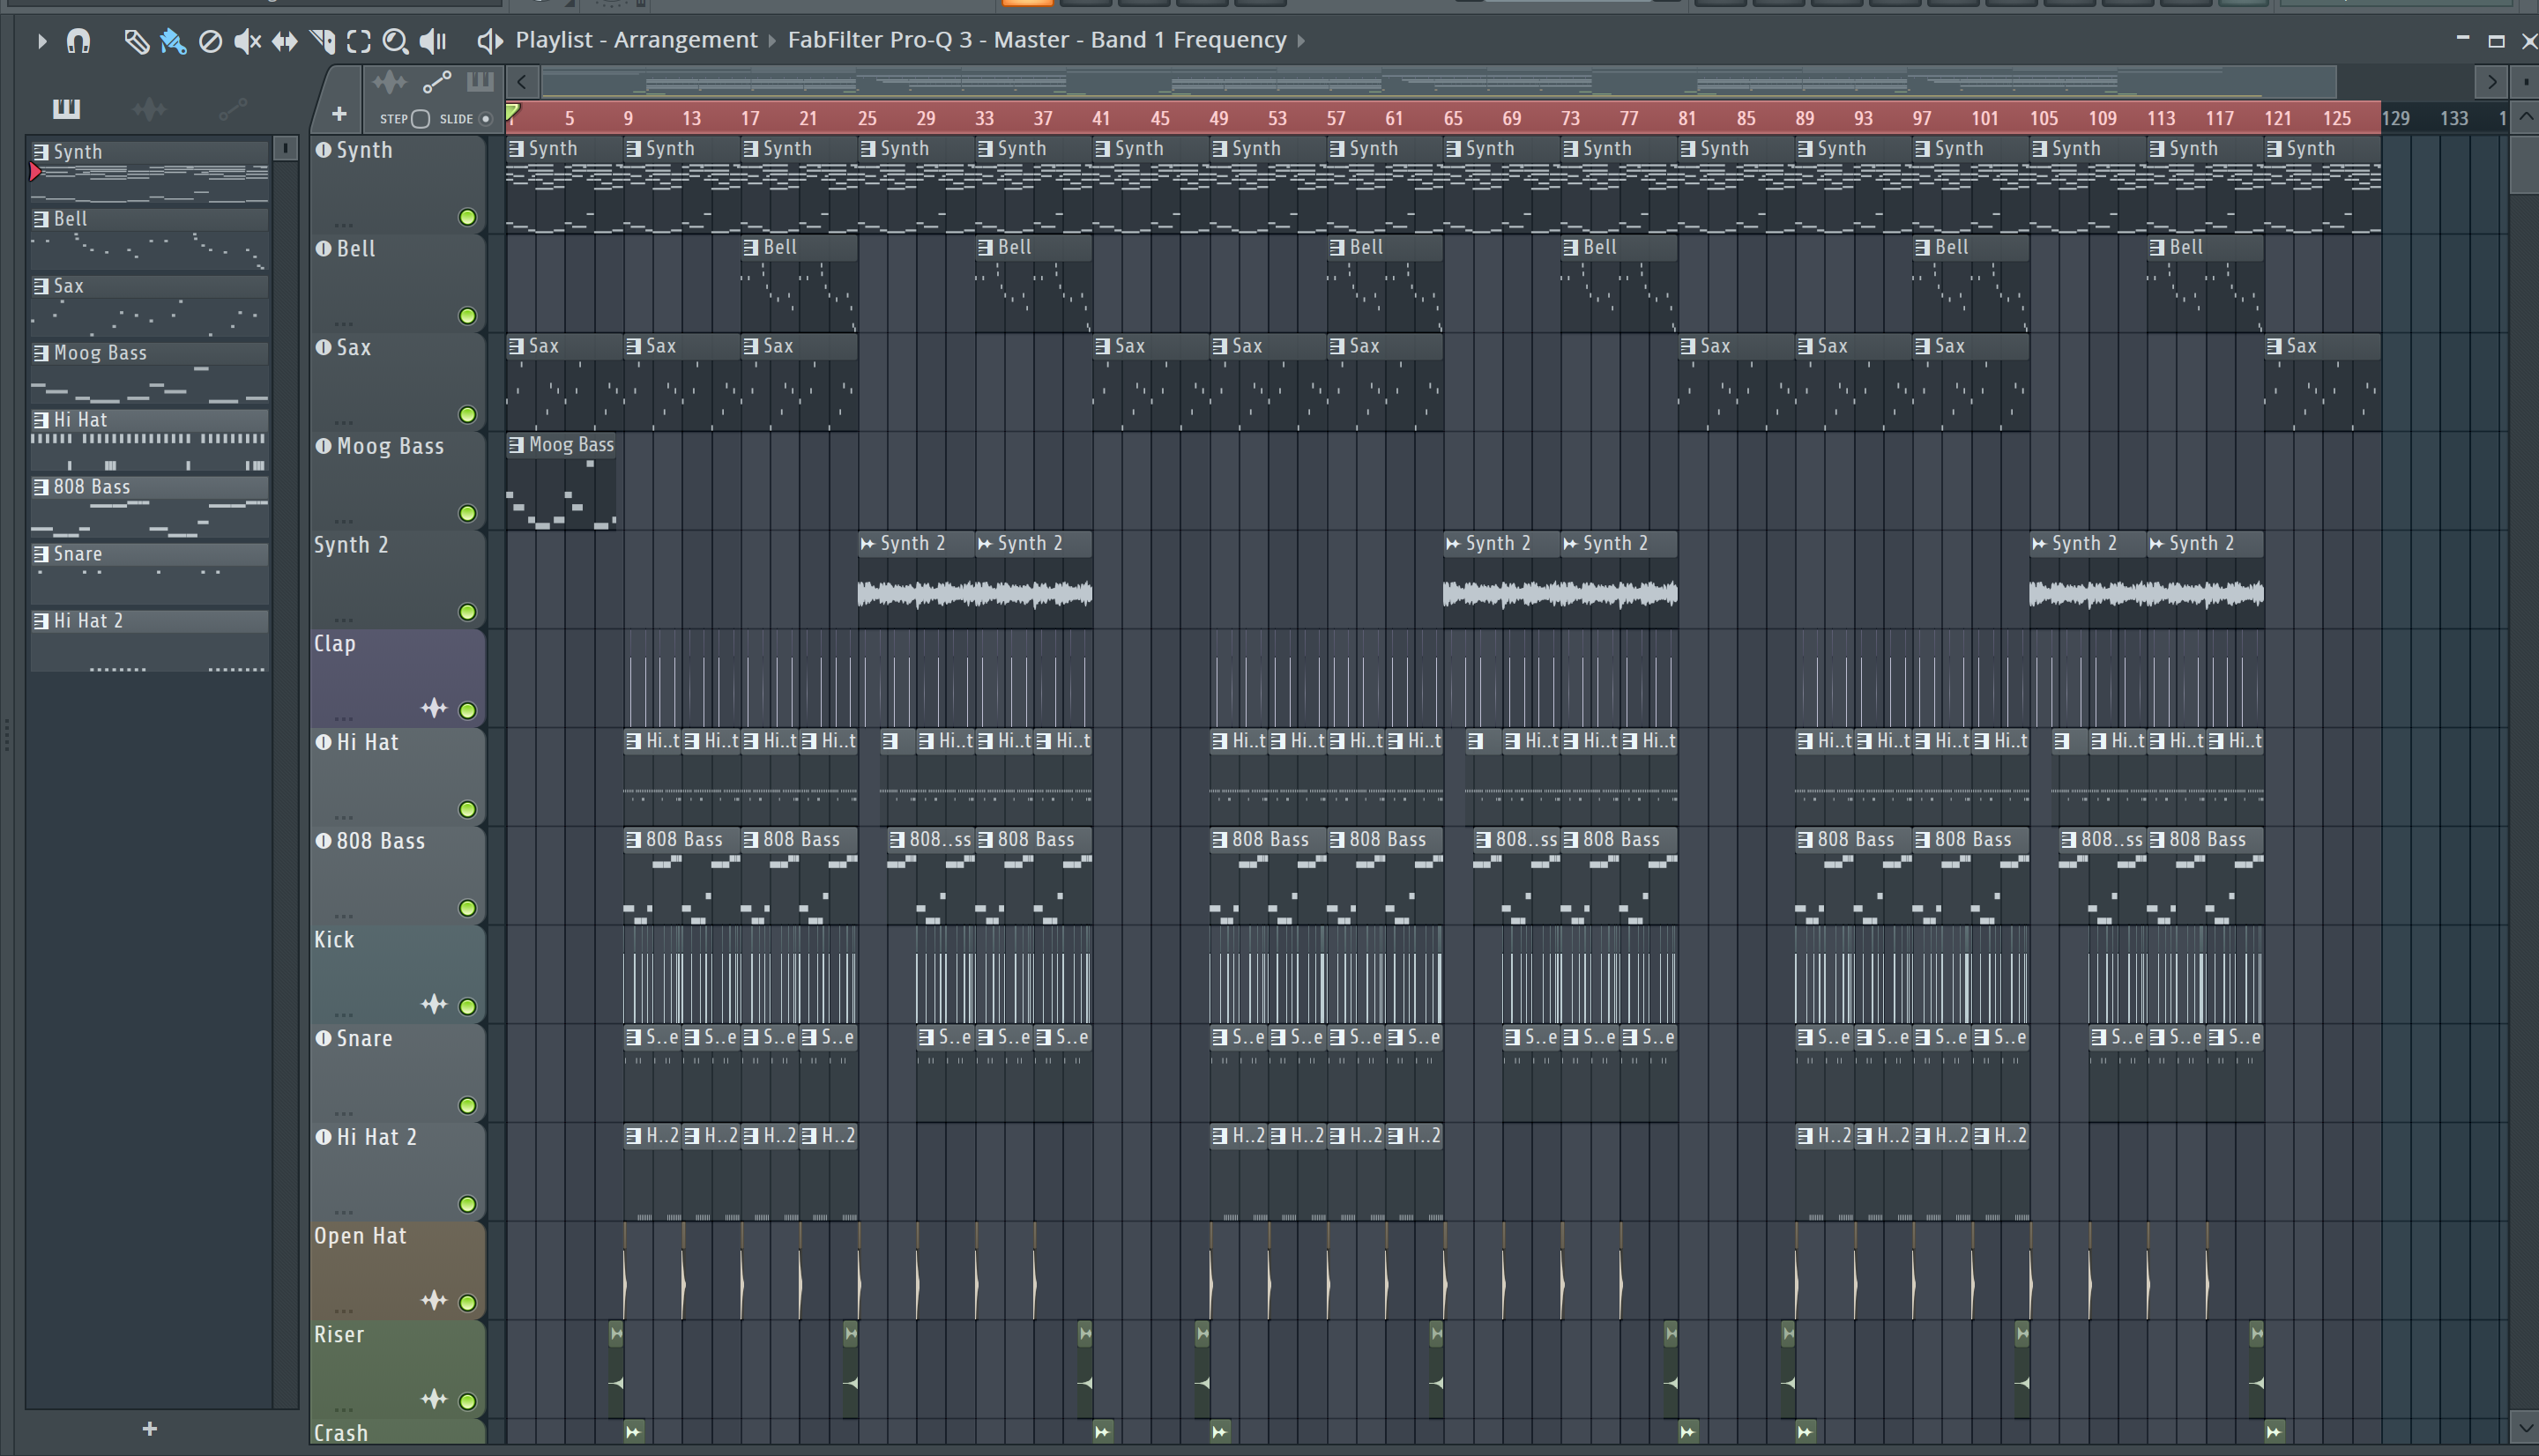Select the Playback speaker tool
This screenshot has height=1456, width=2539.
point(432,41)
